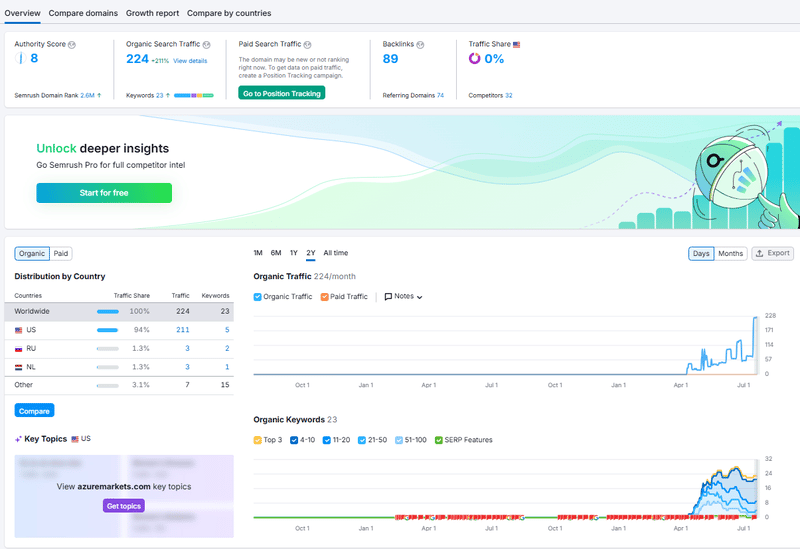Click the Semrush Domain Rank up arrow
This screenshot has width=800, height=549.
click(99, 95)
